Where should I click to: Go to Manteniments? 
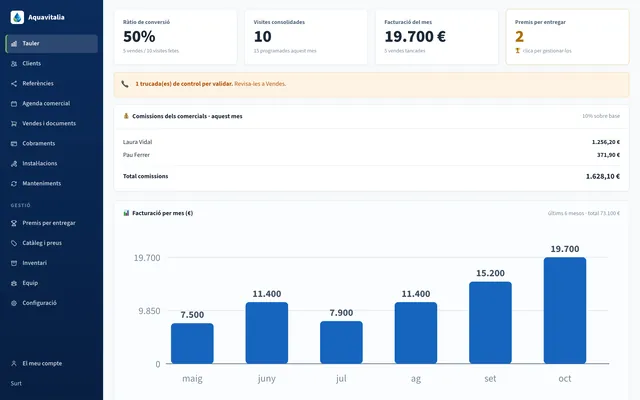point(52,184)
